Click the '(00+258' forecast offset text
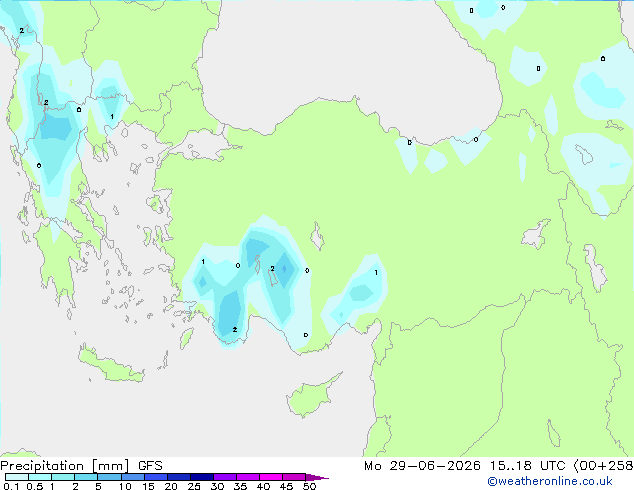Screen dimensions: 634x490 603,466
